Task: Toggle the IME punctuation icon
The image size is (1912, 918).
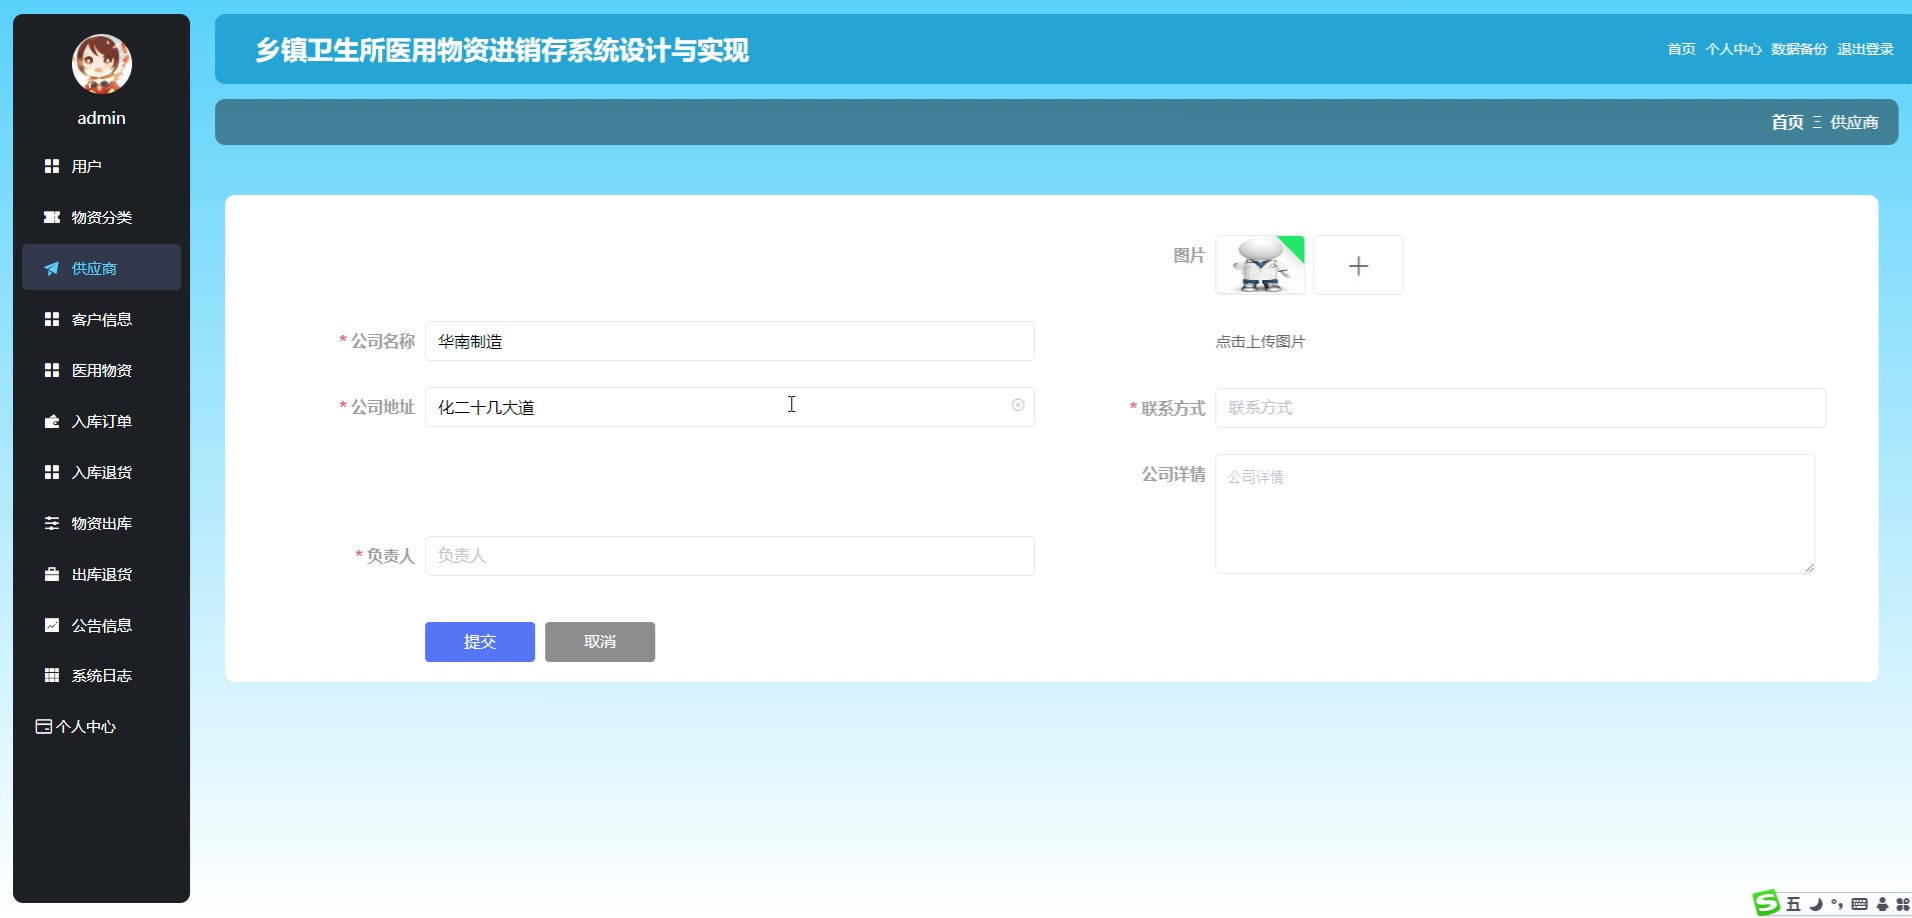Action: [1837, 904]
